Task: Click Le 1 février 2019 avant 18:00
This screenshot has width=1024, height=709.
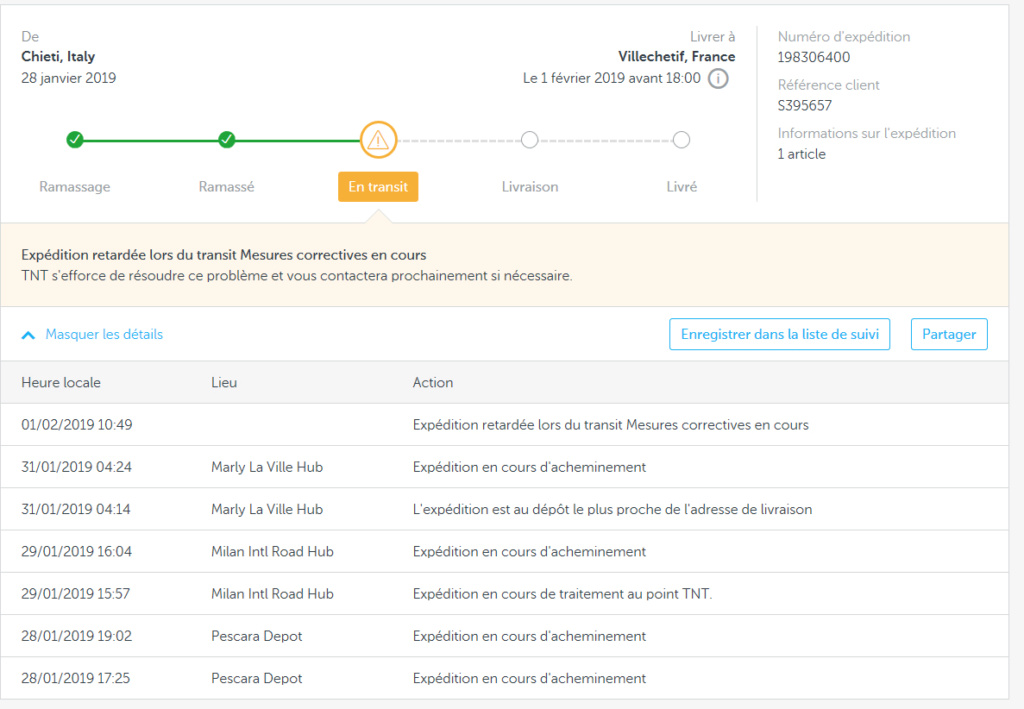Action: [x=611, y=78]
